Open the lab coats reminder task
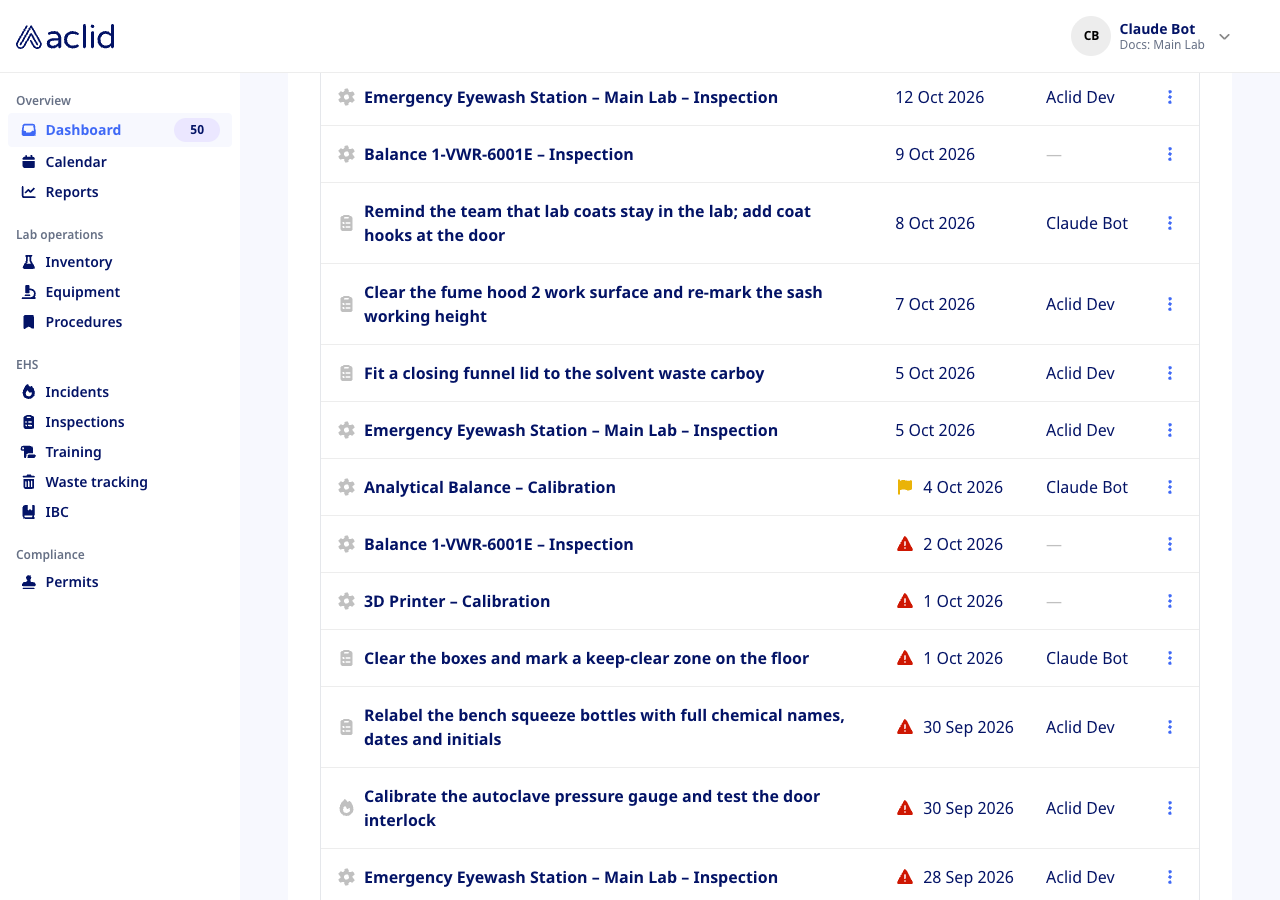The height and width of the screenshot is (900, 1280). click(587, 223)
